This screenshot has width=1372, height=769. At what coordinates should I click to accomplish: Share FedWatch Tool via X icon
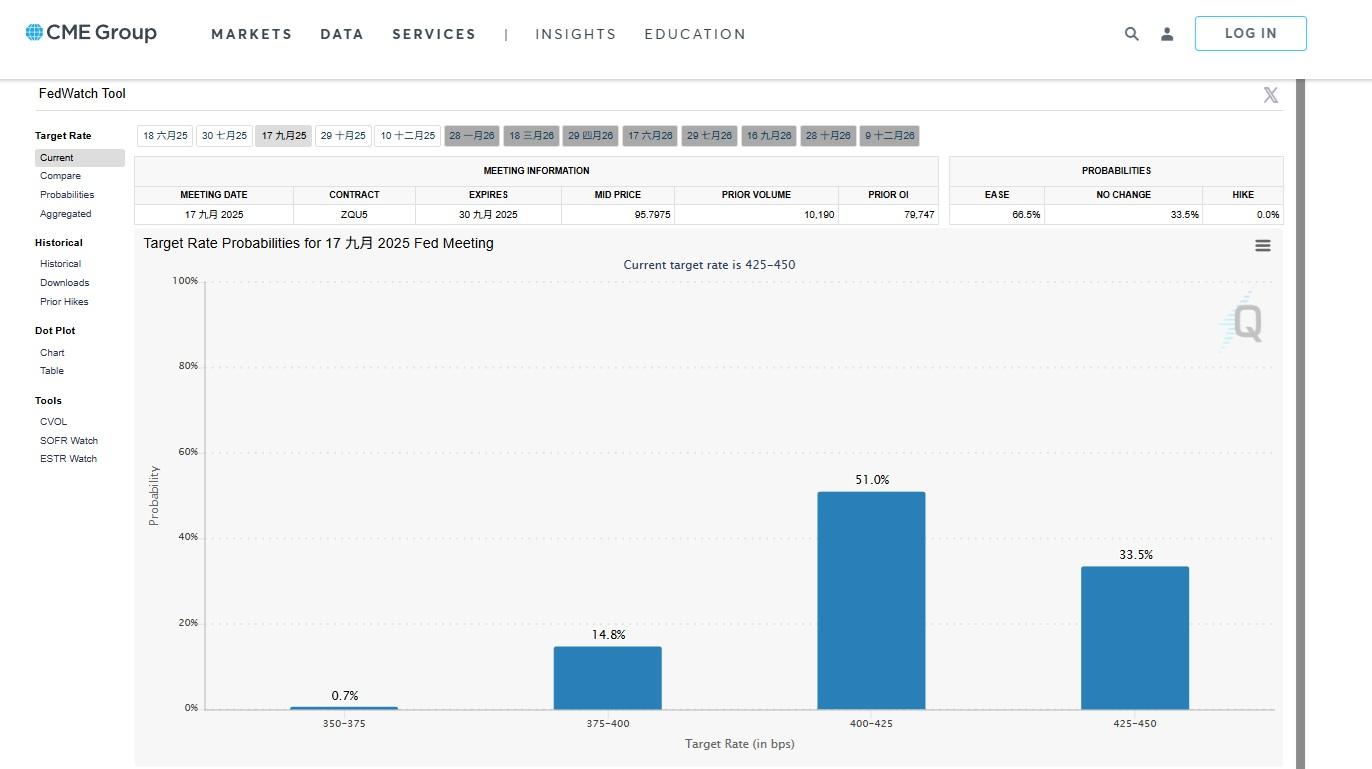(x=1270, y=95)
